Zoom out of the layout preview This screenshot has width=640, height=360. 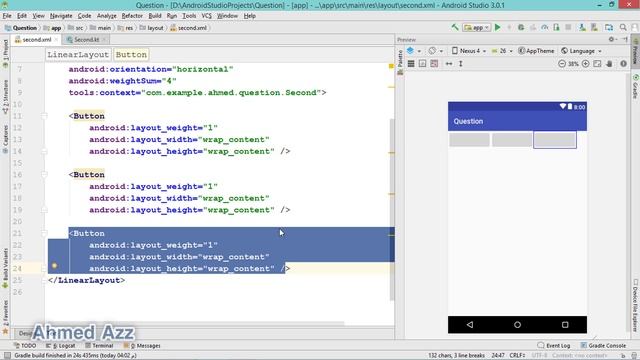pyautogui.click(x=562, y=64)
